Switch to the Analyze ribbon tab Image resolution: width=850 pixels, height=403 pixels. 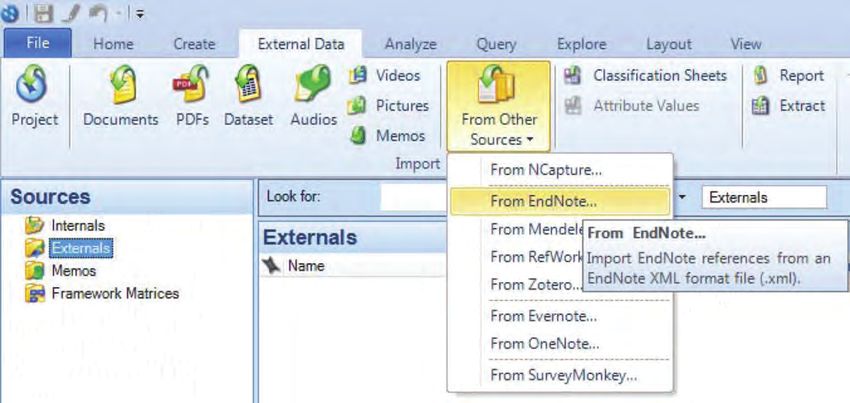point(410,44)
